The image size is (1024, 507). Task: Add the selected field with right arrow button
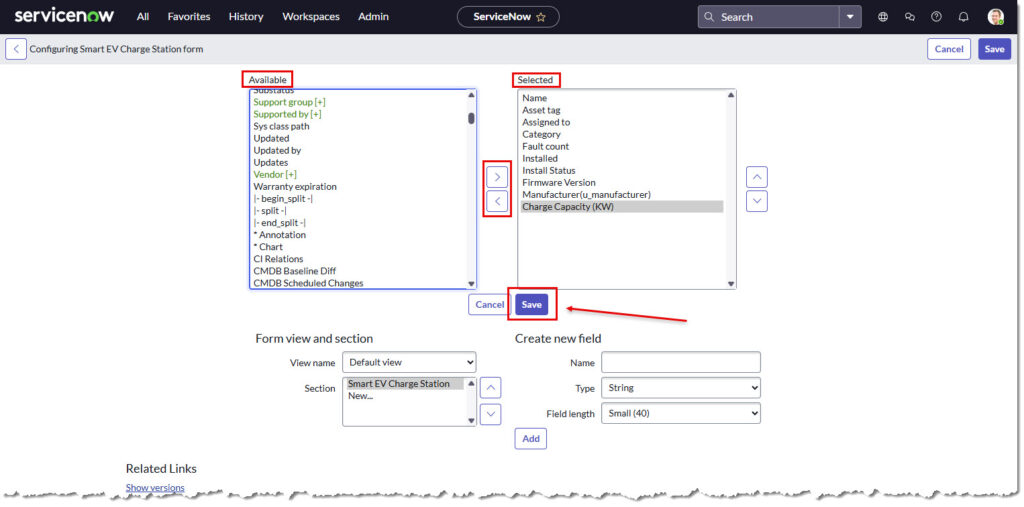coord(497,177)
